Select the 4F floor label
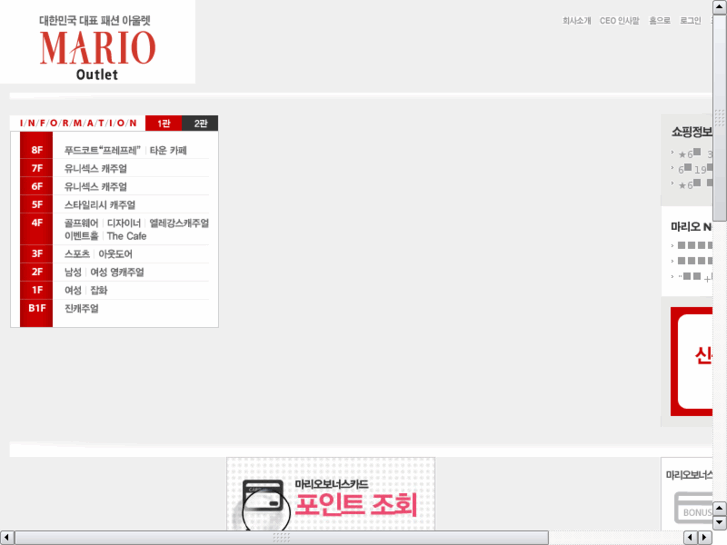 click(x=37, y=223)
